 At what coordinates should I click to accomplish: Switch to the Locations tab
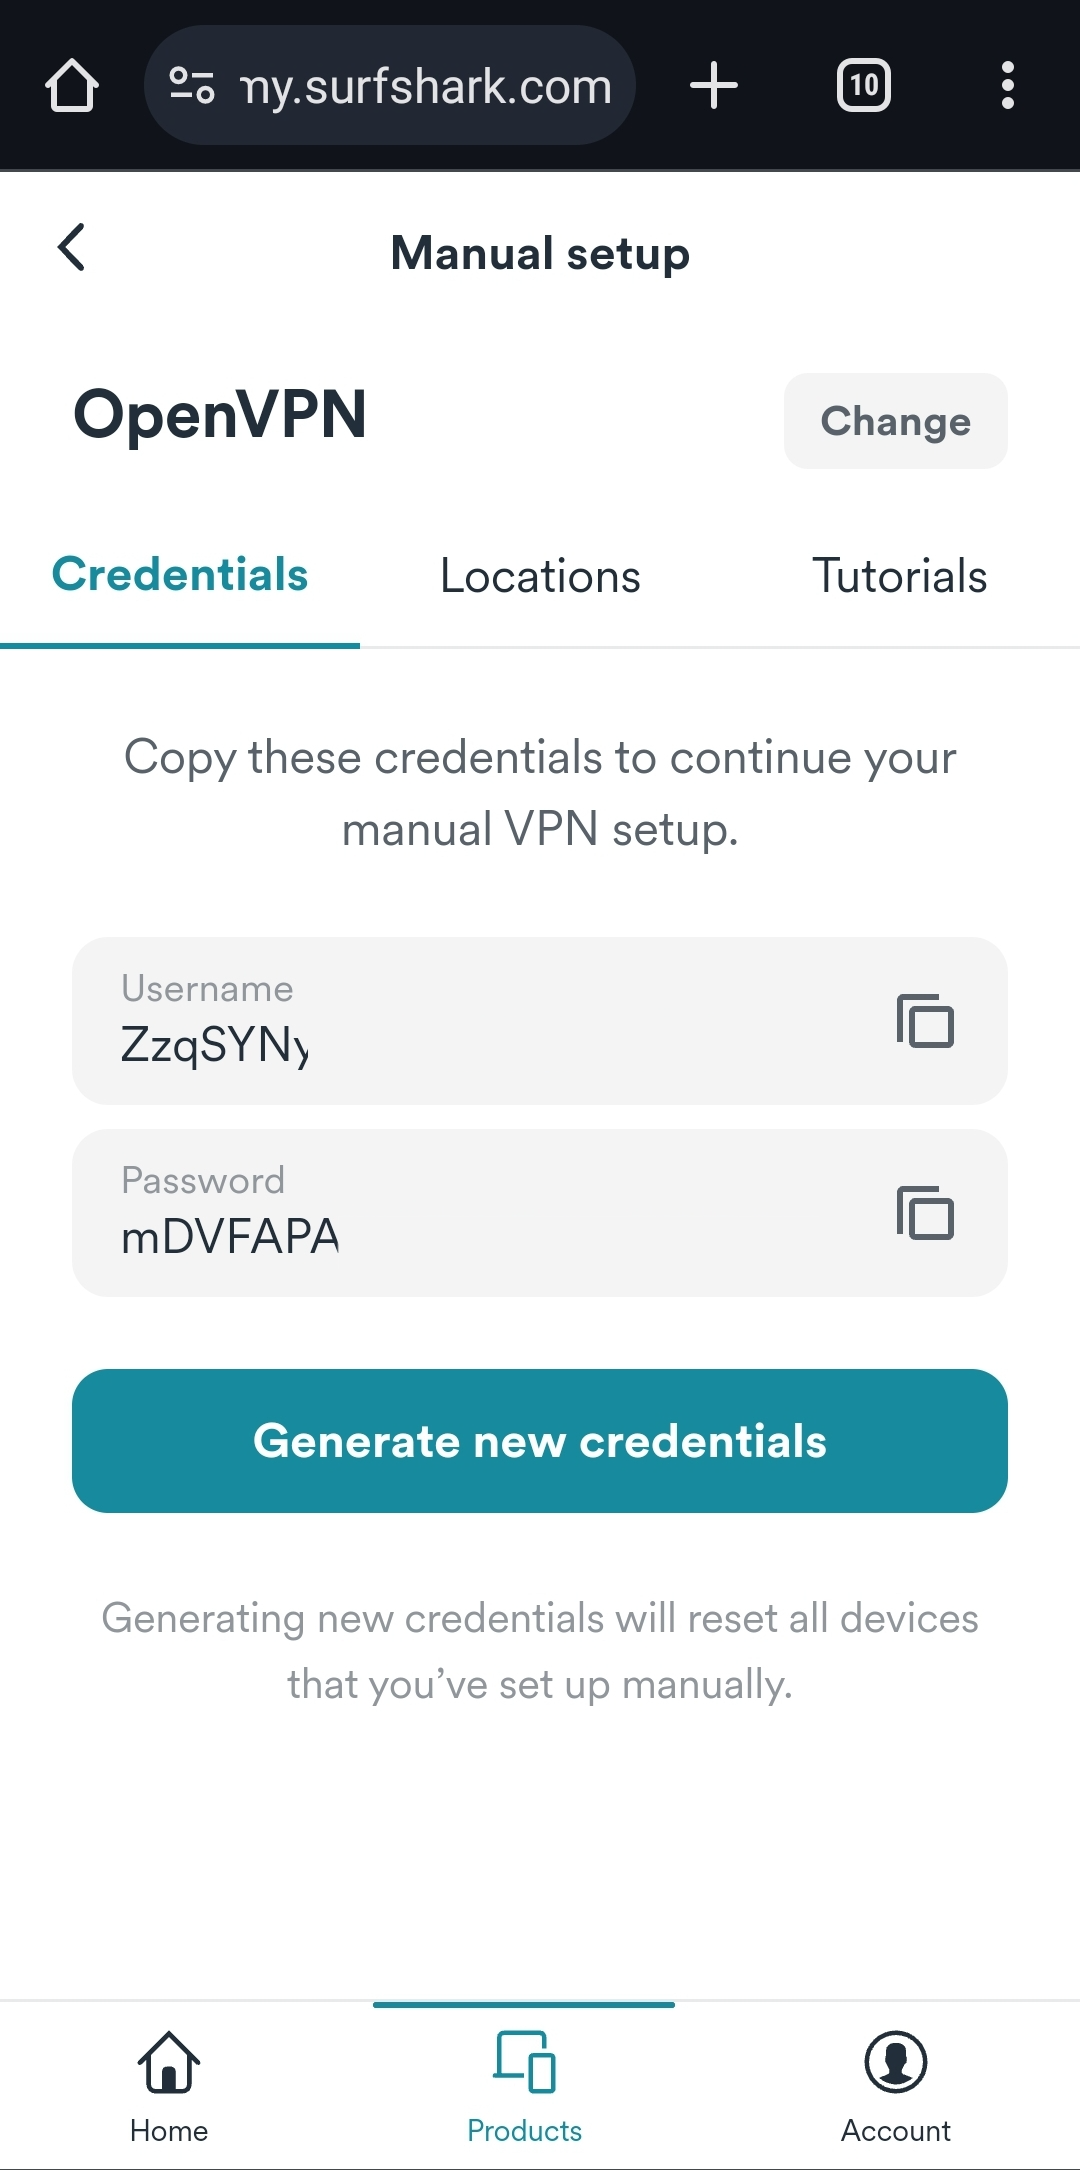point(540,577)
